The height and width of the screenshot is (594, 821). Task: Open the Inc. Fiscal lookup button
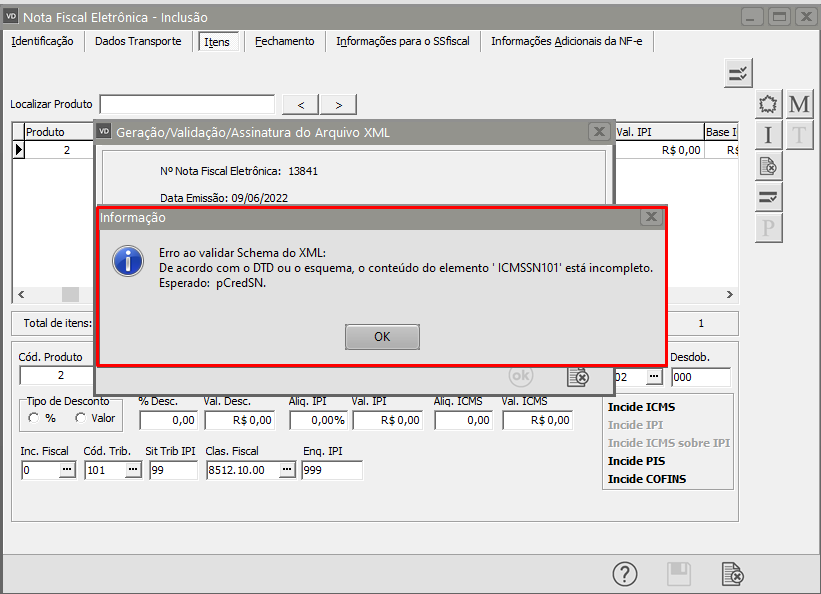[x=67, y=470]
